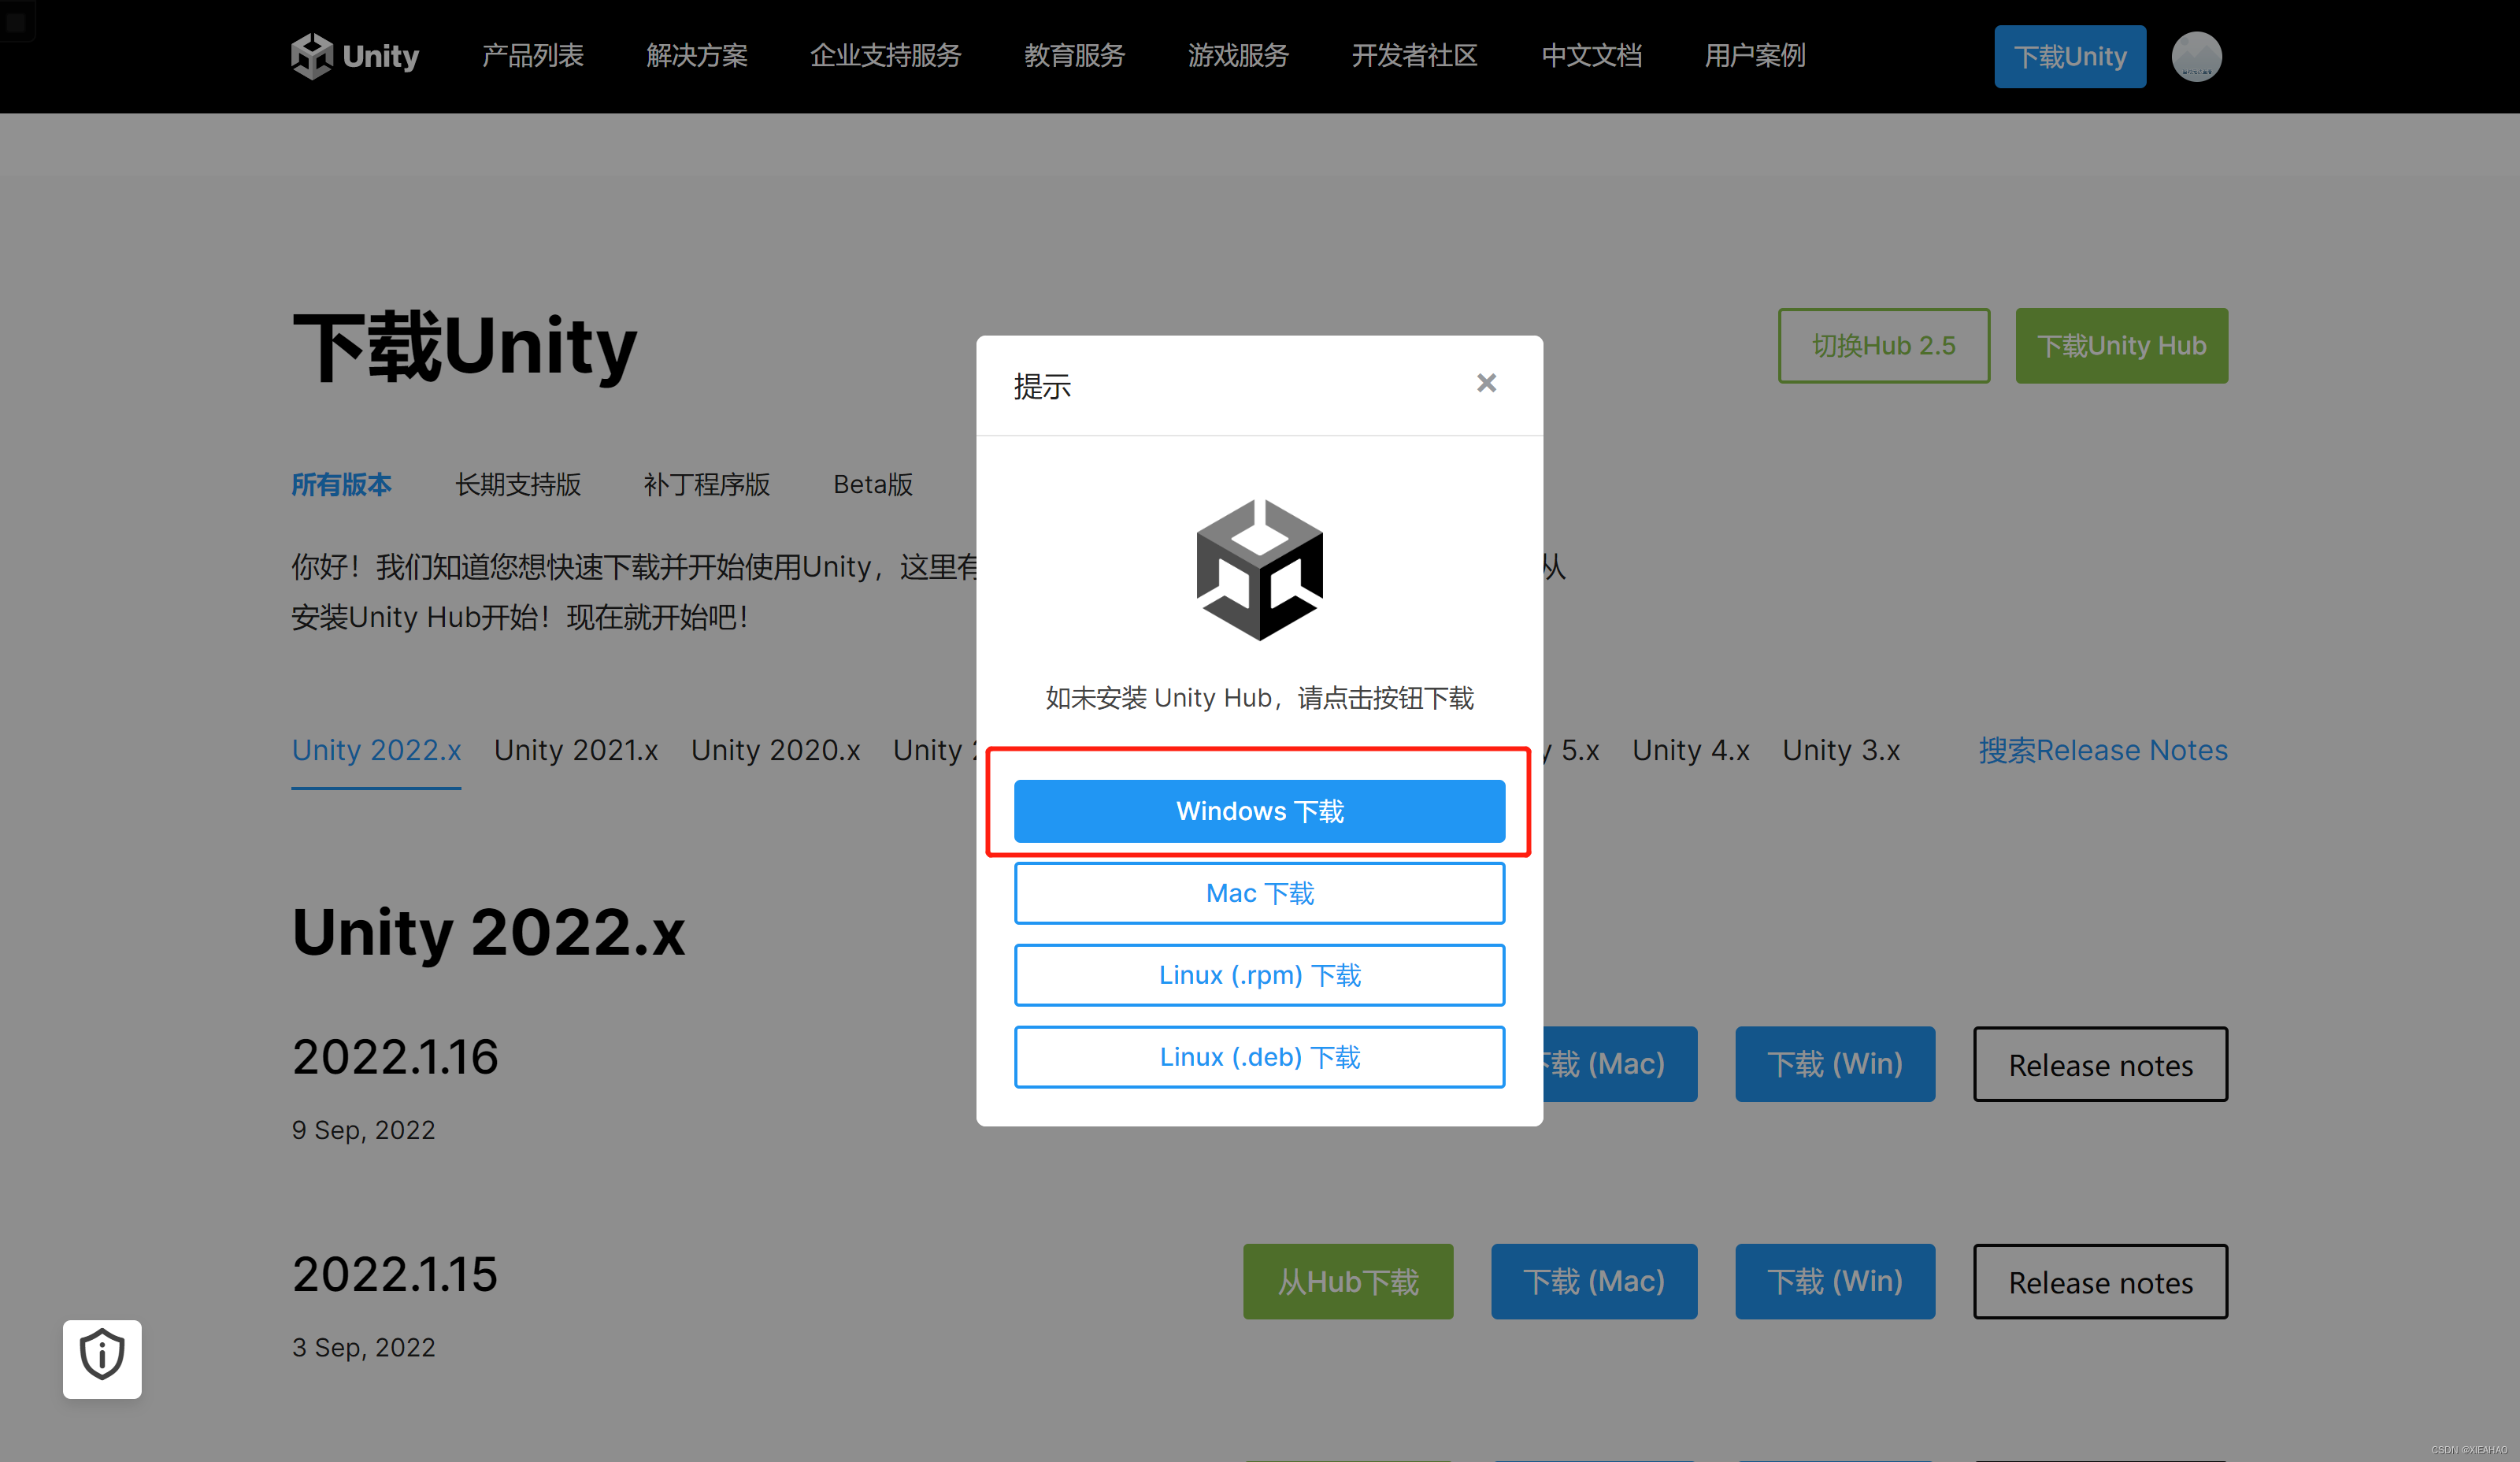
Task: Click the Windows 下载 button
Action: point(1259,811)
